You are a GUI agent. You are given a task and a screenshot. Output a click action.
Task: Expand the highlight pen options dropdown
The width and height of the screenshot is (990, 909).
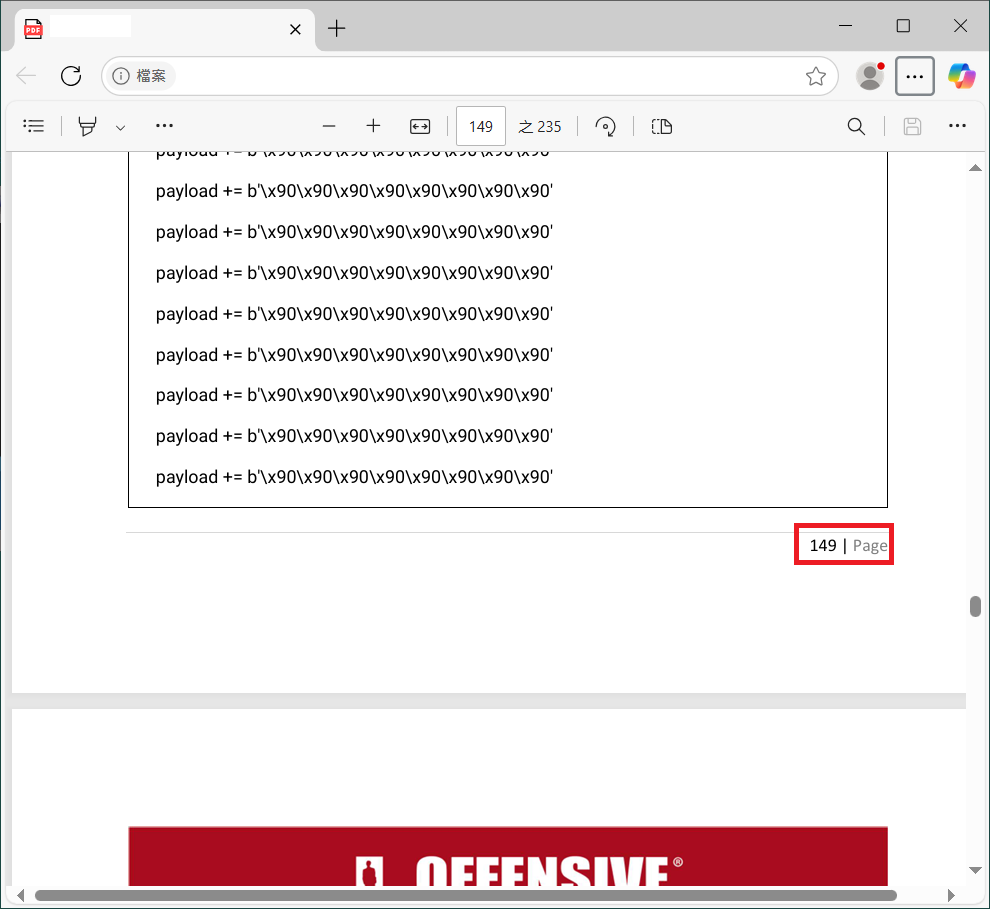pyautogui.click(x=120, y=127)
